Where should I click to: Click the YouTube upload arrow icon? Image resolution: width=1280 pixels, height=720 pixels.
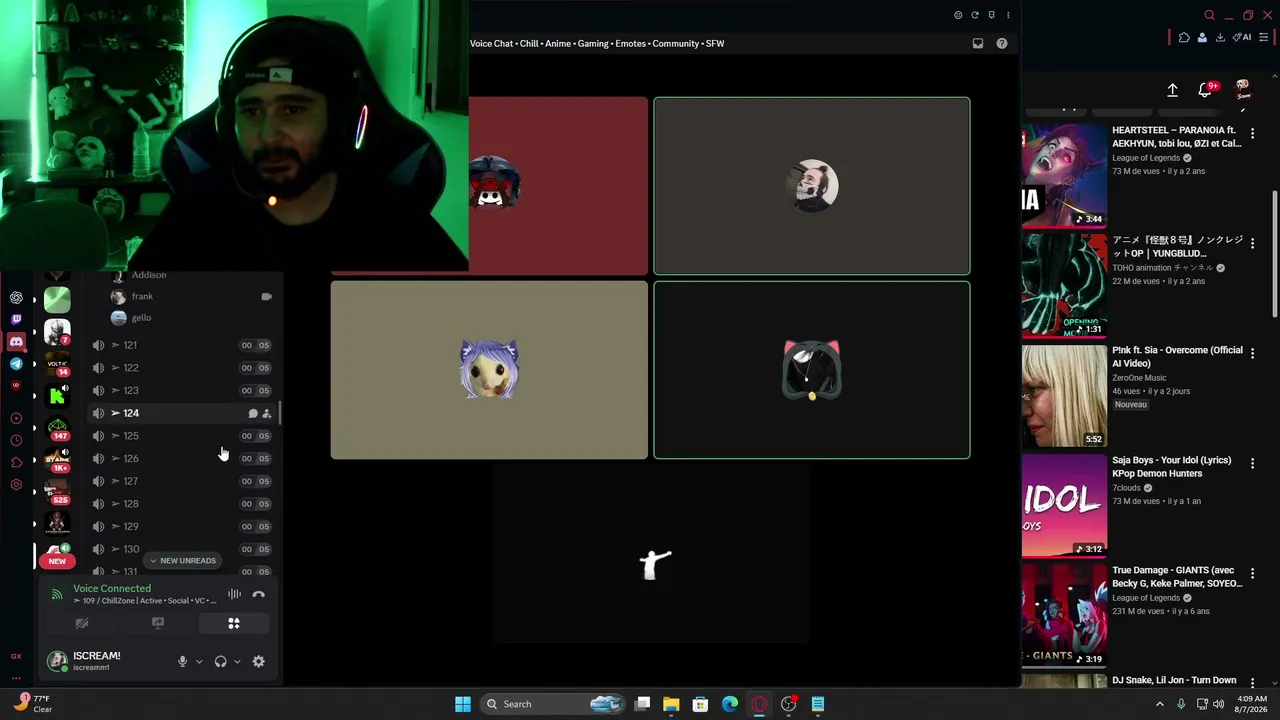click(x=1172, y=90)
